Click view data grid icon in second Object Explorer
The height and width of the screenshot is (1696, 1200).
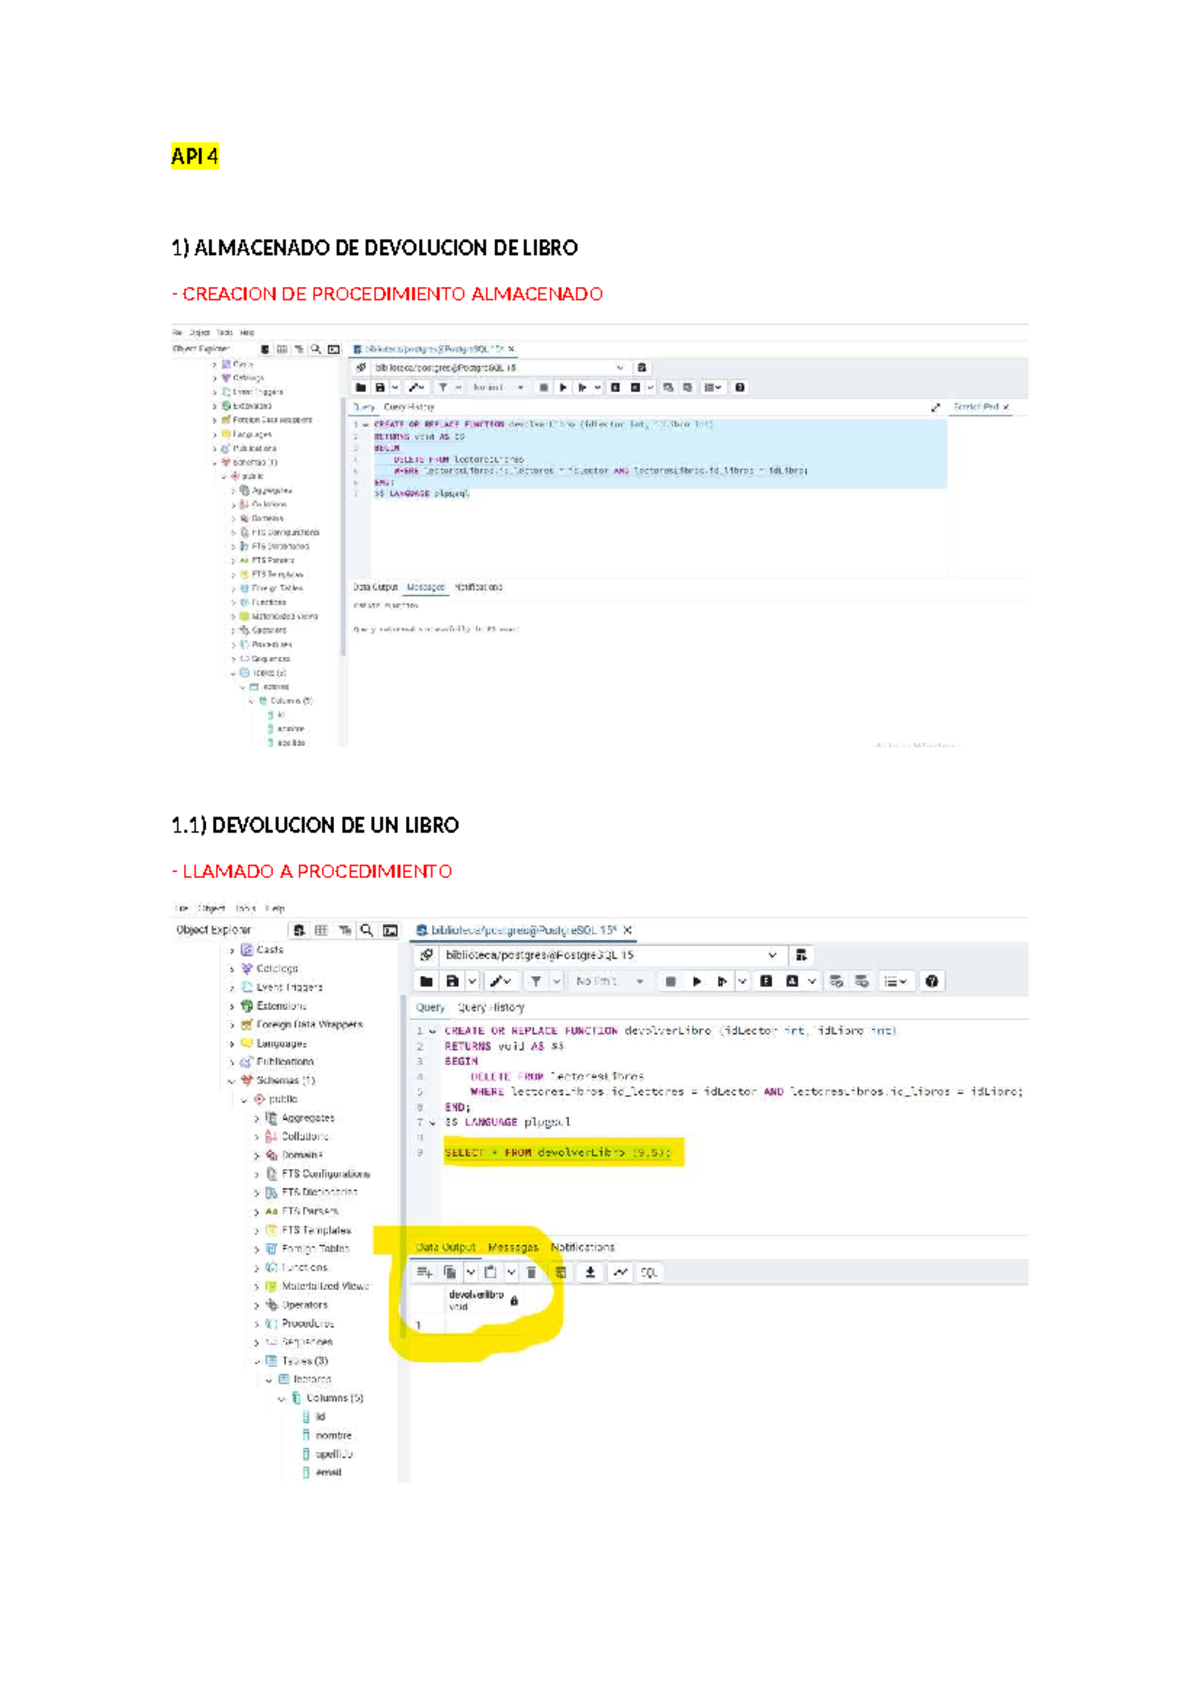pos(321,930)
